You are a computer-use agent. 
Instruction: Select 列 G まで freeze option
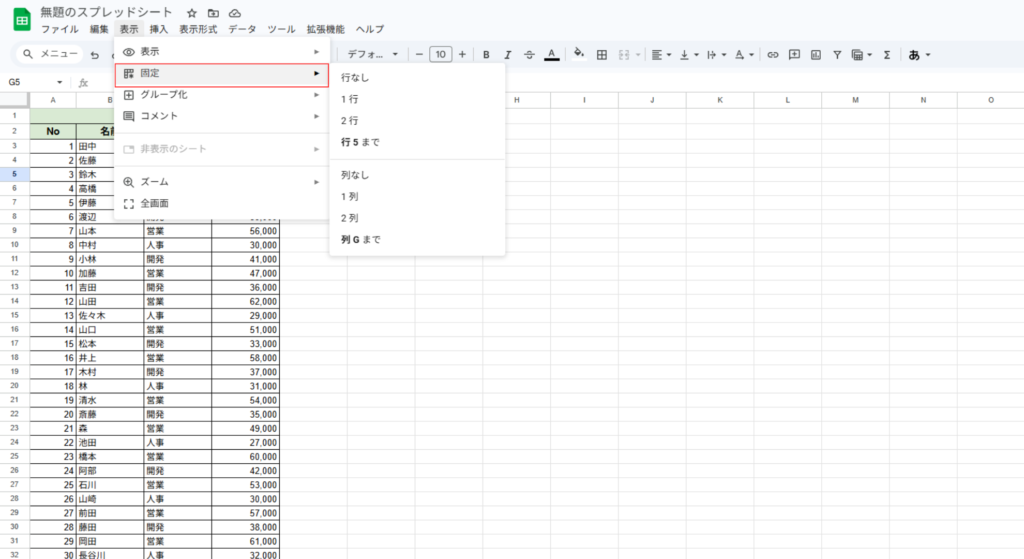click(360, 240)
